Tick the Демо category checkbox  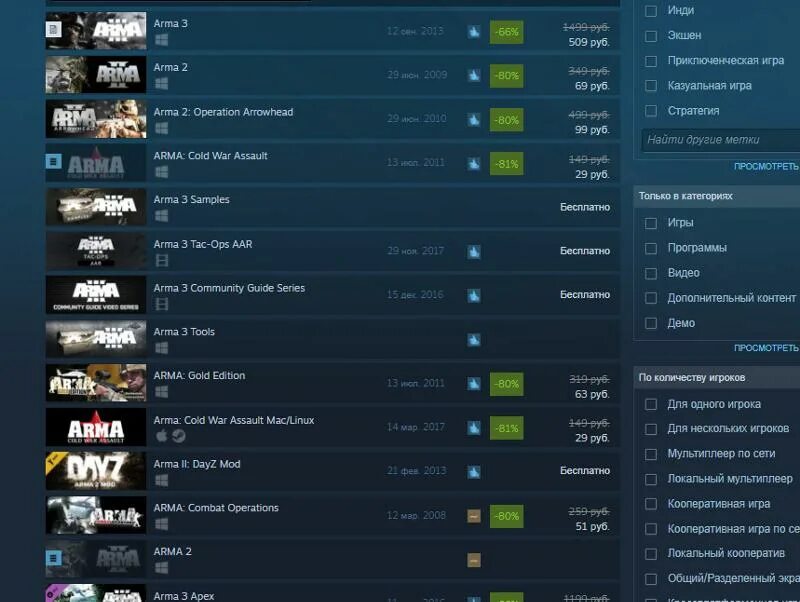[651, 323]
